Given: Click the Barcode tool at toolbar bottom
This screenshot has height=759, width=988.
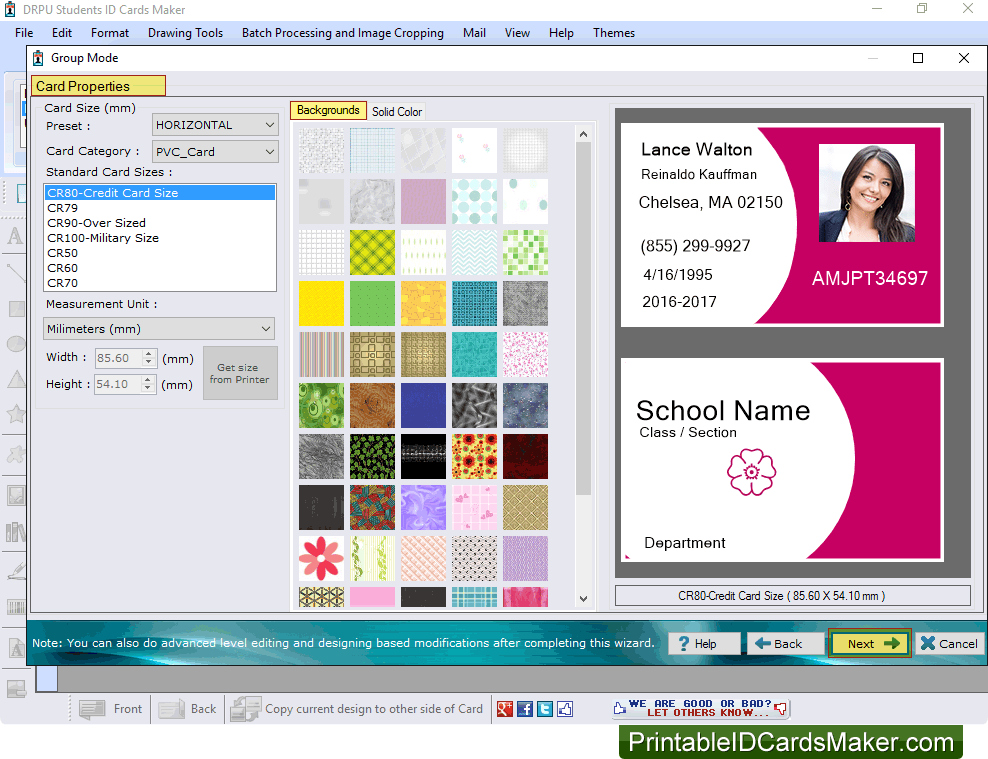Looking at the screenshot, I should (x=16, y=606).
